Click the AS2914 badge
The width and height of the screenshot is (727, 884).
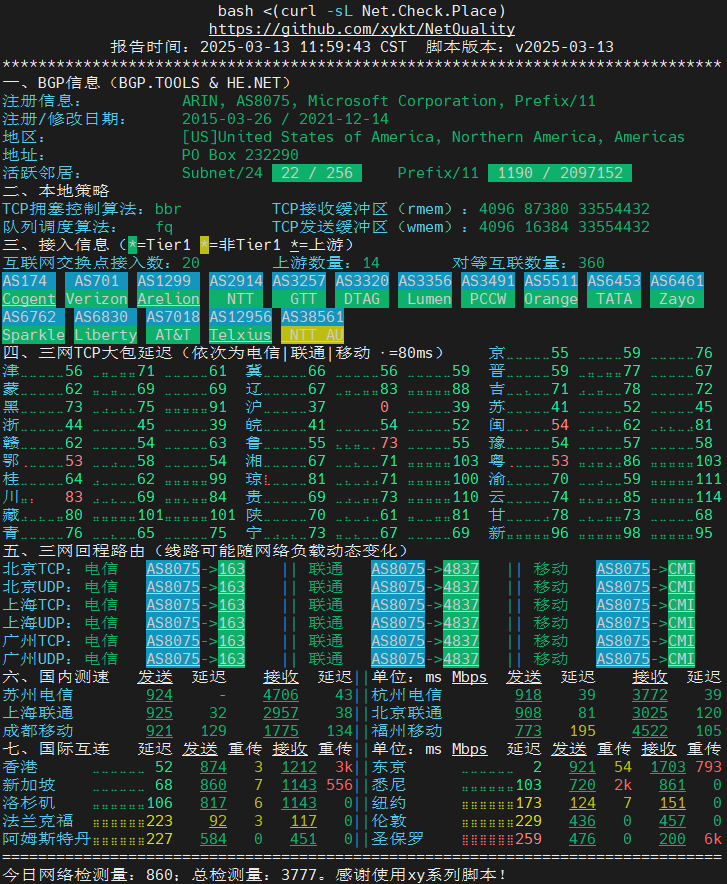(236, 281)
